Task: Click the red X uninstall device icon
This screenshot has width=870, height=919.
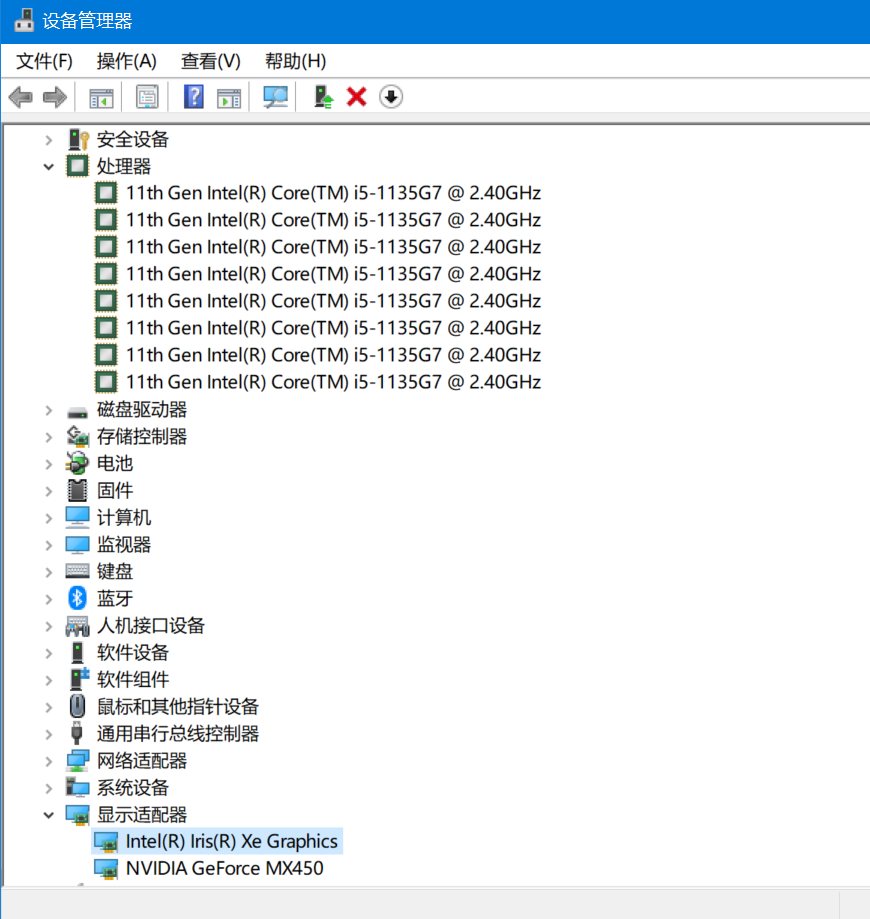Action: [x=356, y=97]
